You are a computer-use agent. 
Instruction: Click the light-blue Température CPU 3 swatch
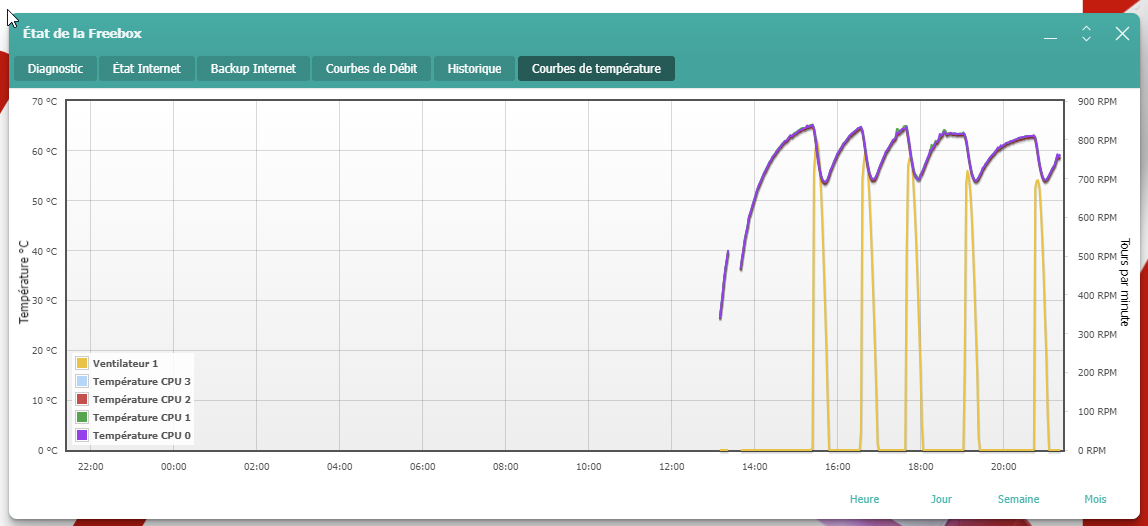pyautogui.click(x=82, y=381)
